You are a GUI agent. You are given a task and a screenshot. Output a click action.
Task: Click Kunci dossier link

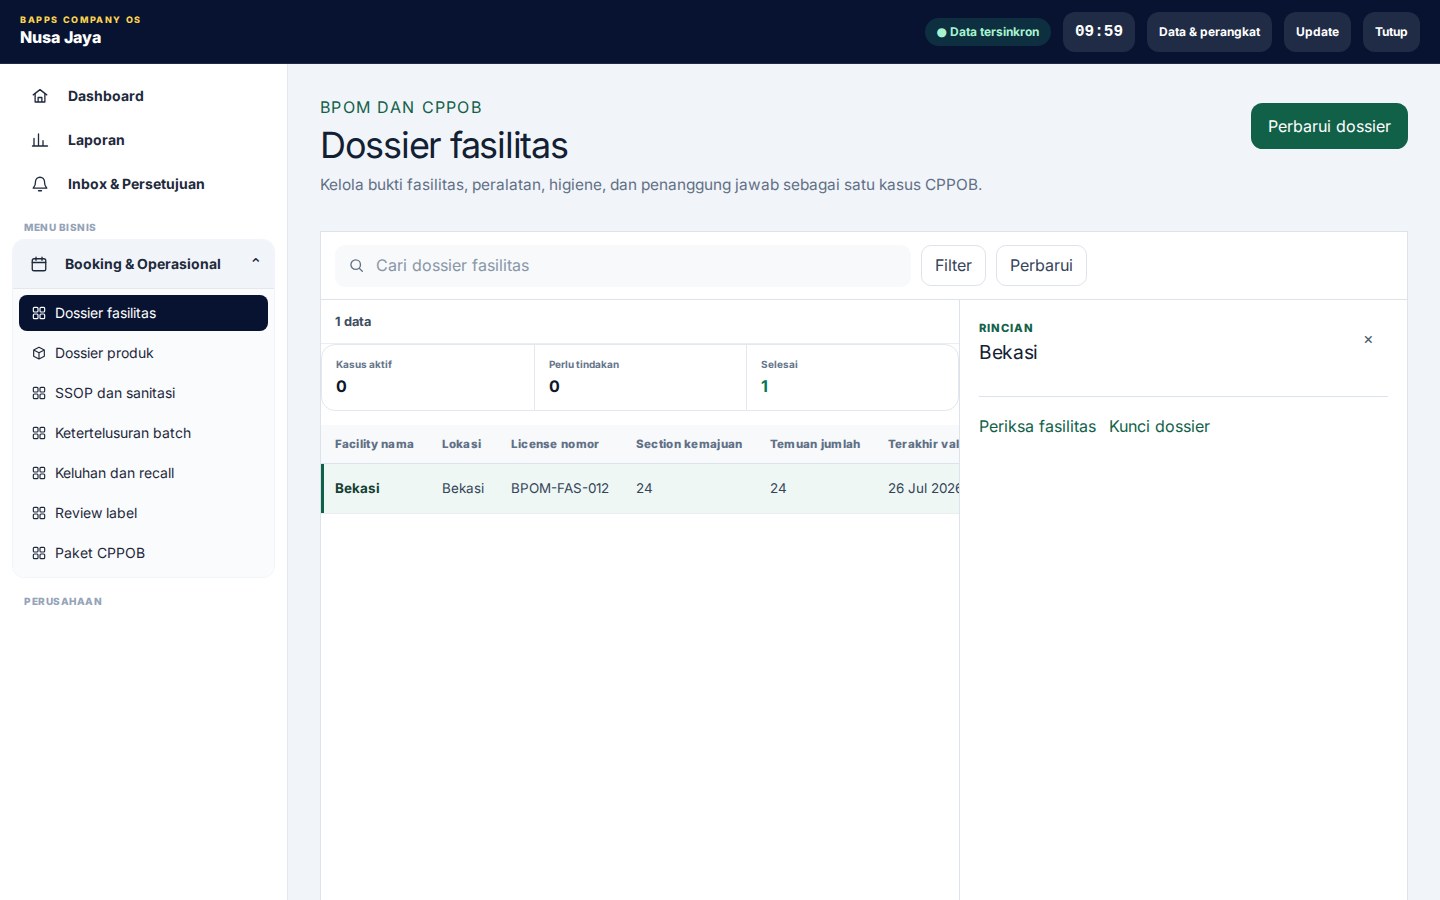click(x=1159, y=426)
